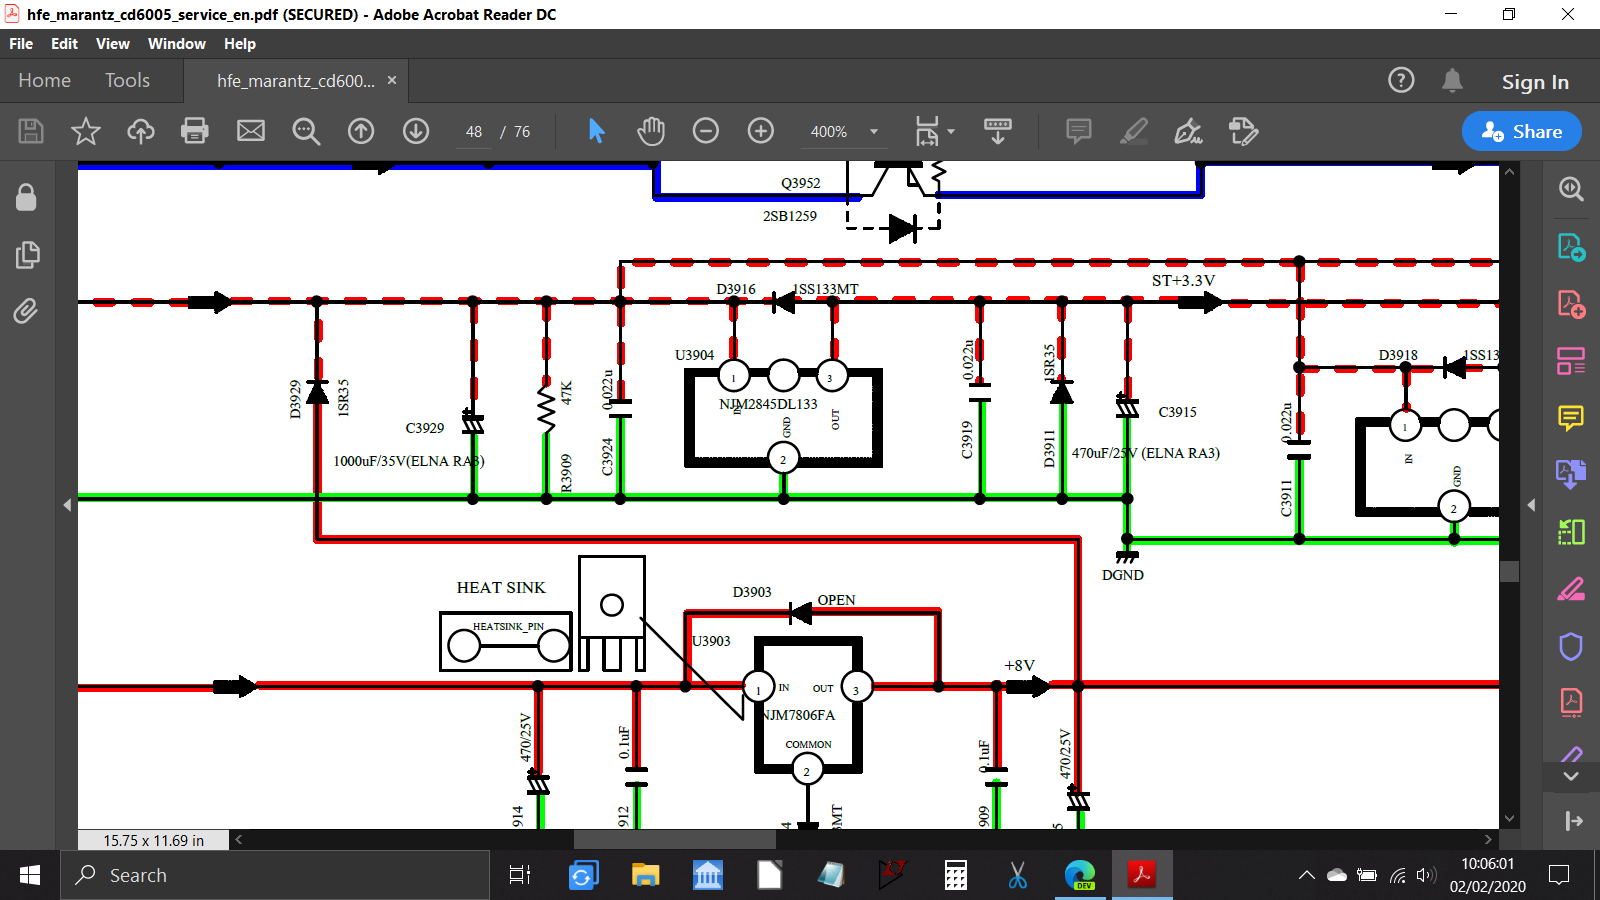Open the Help question mark menu
Viewport: 1600px width, 900px height.
click(1401, 80)
